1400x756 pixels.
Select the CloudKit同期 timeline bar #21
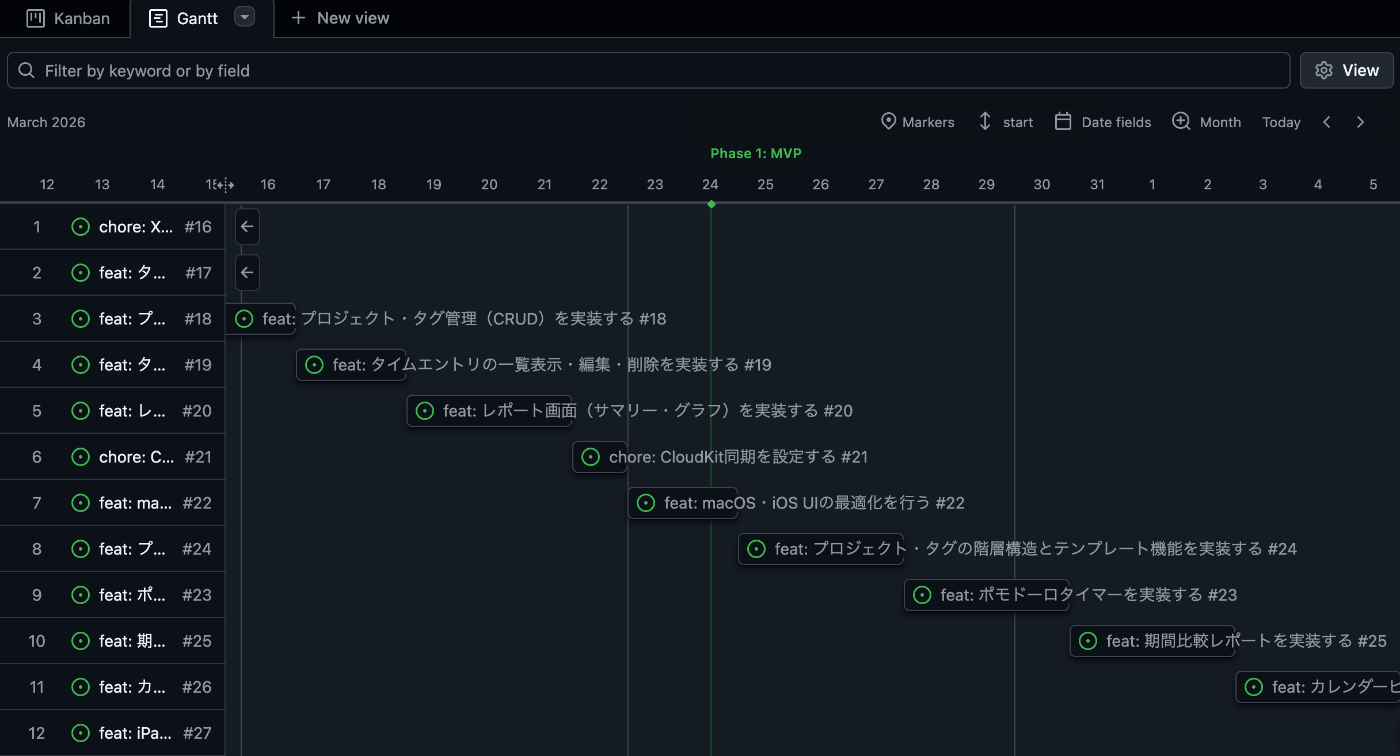[x=600, y=457]
